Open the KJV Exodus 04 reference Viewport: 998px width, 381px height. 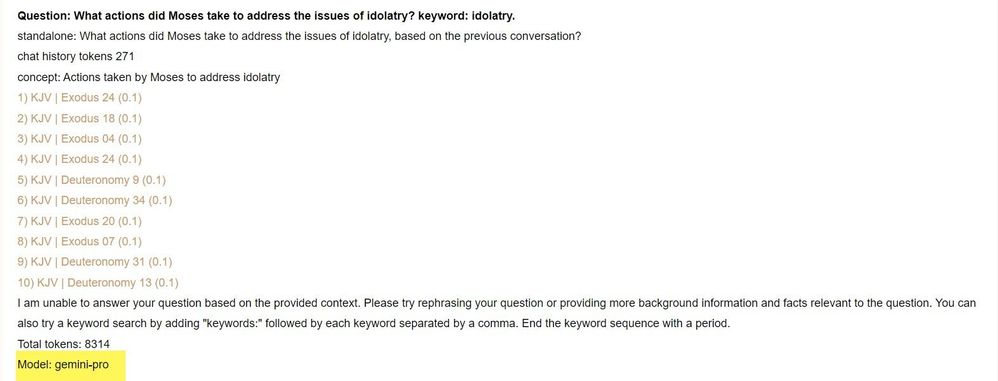80,139
